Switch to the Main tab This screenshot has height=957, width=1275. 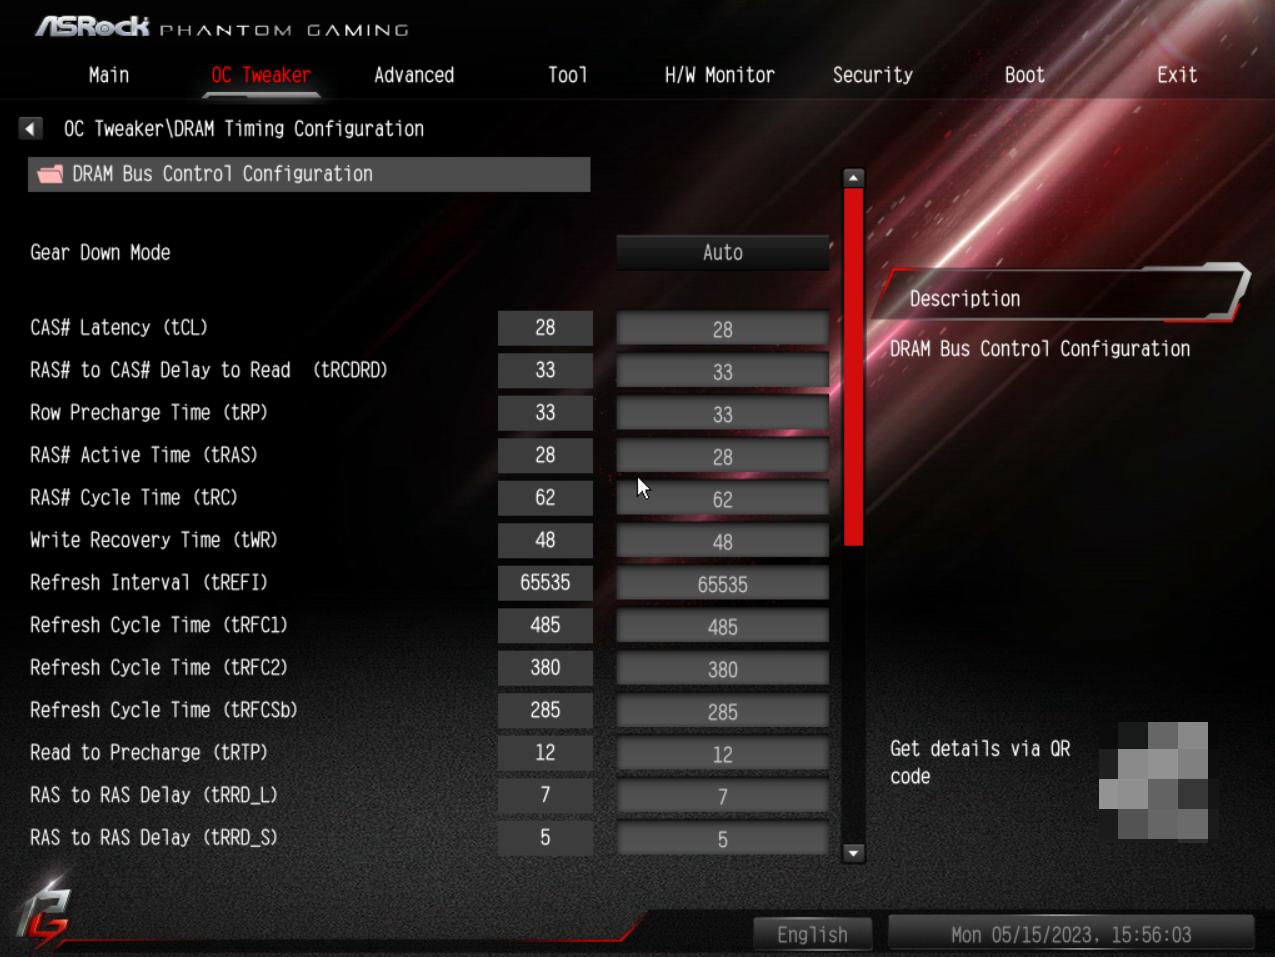[x=109, y=75]
